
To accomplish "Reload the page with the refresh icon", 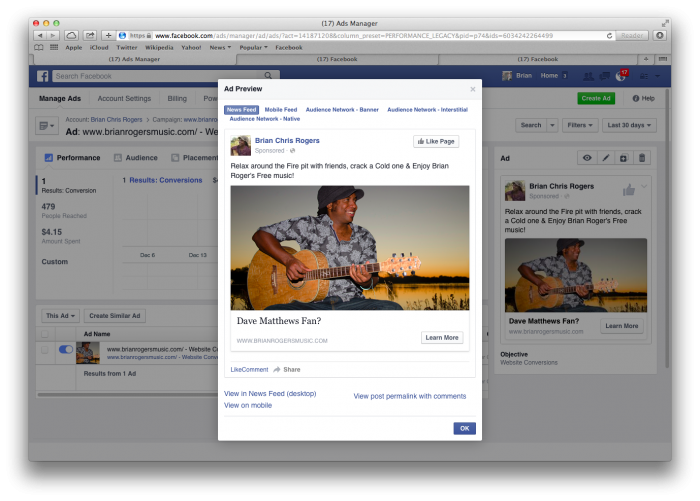I will (609, 36).
